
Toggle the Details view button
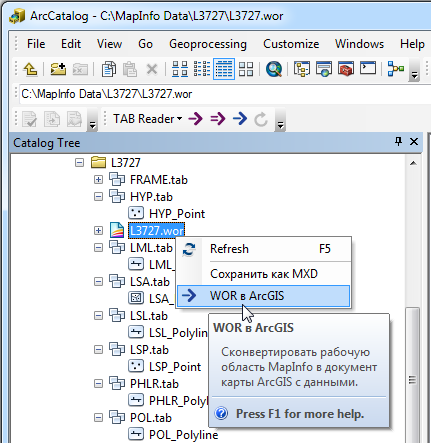click(x=224, y=69)
